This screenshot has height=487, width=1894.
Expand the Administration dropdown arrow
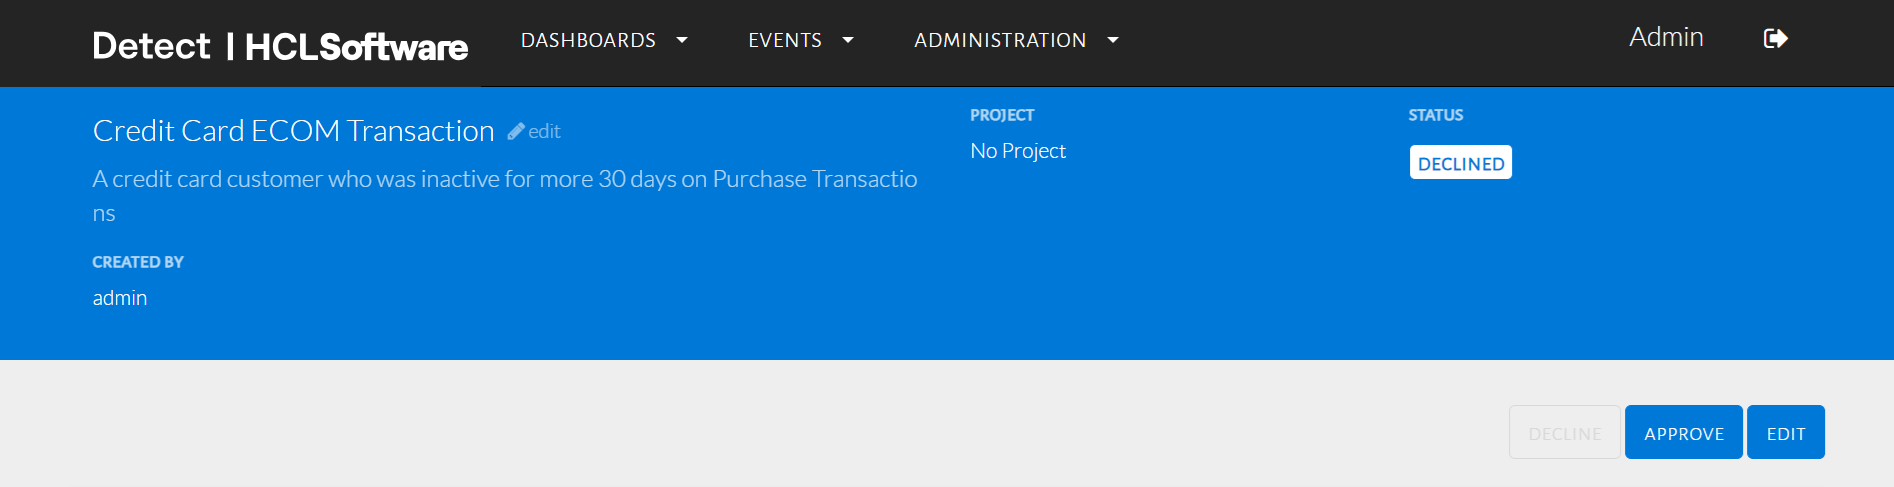(1113, 40)
